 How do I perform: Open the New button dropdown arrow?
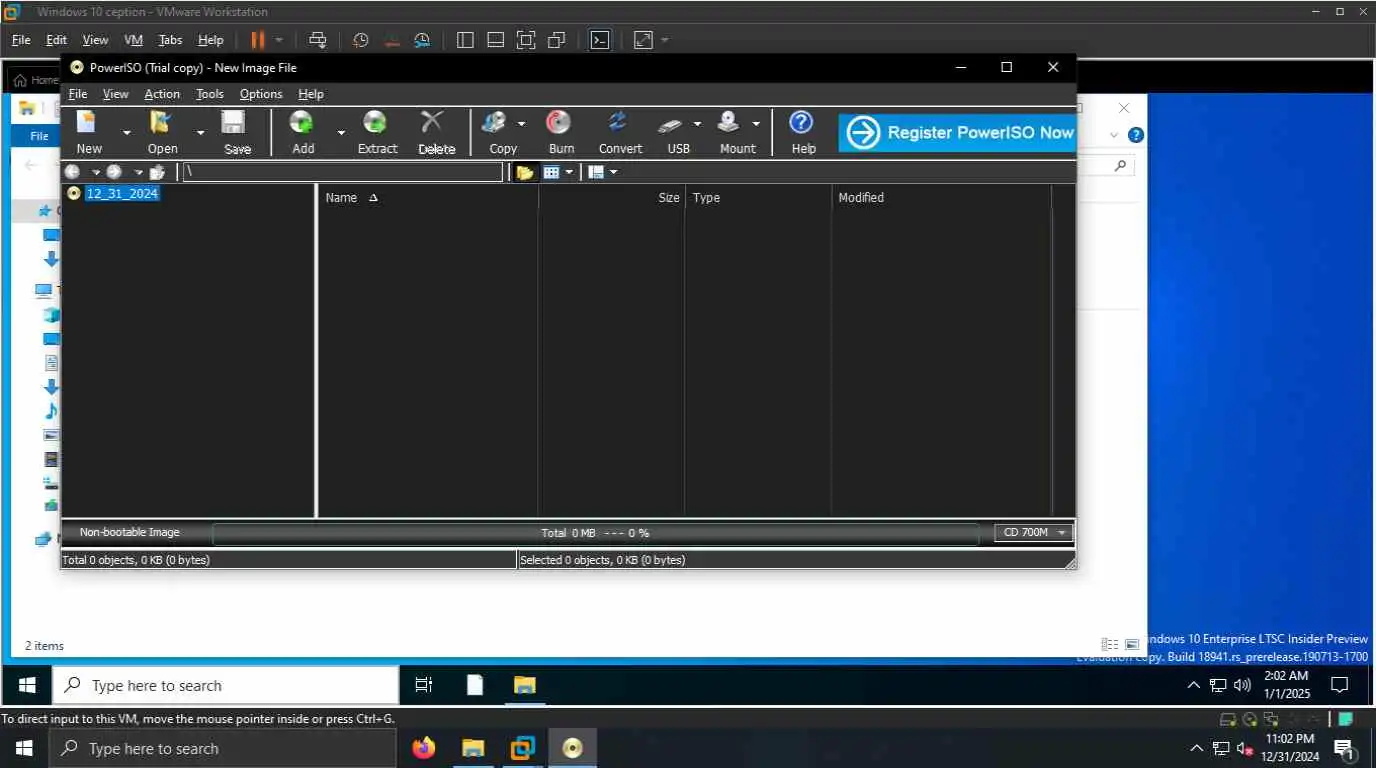127,133
